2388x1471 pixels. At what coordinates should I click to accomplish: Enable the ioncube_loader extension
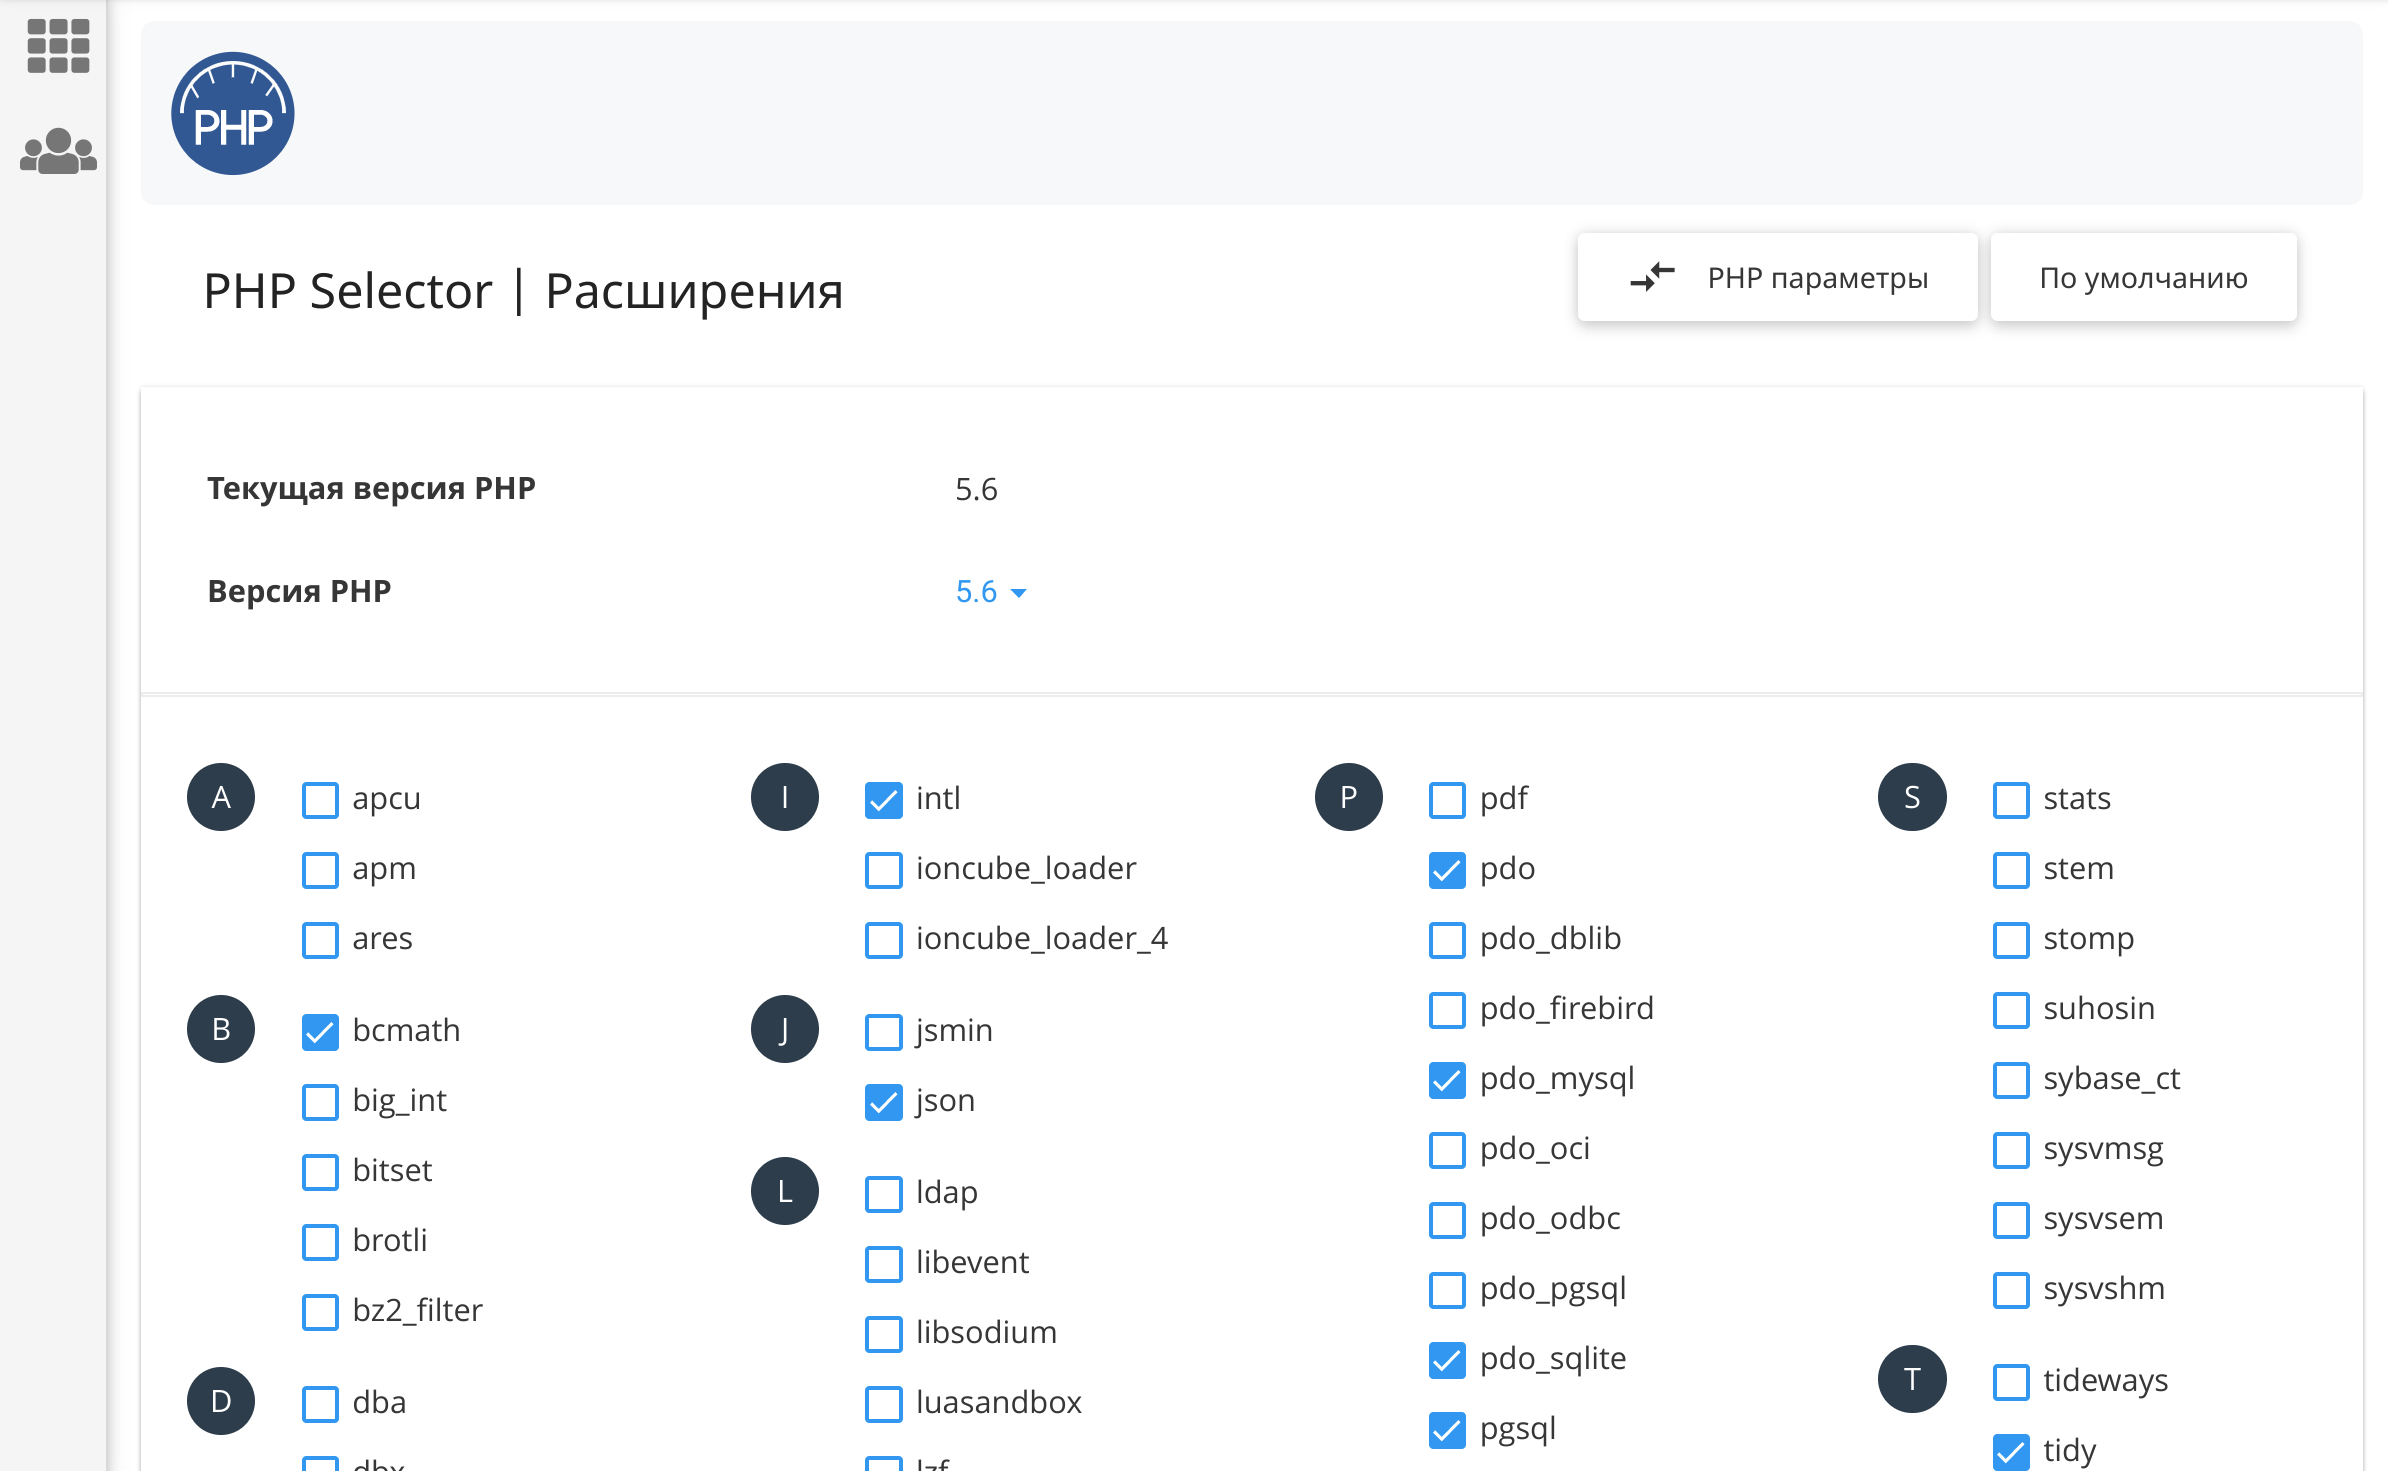coord(883,869)
